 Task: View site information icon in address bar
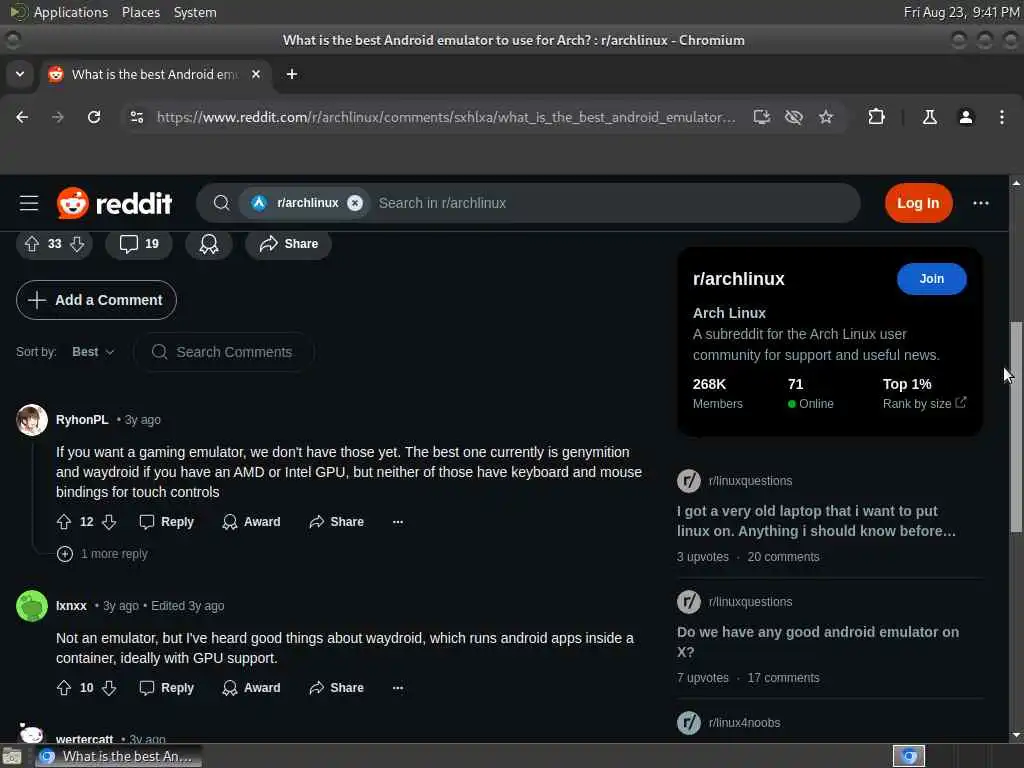pos(137,118)
